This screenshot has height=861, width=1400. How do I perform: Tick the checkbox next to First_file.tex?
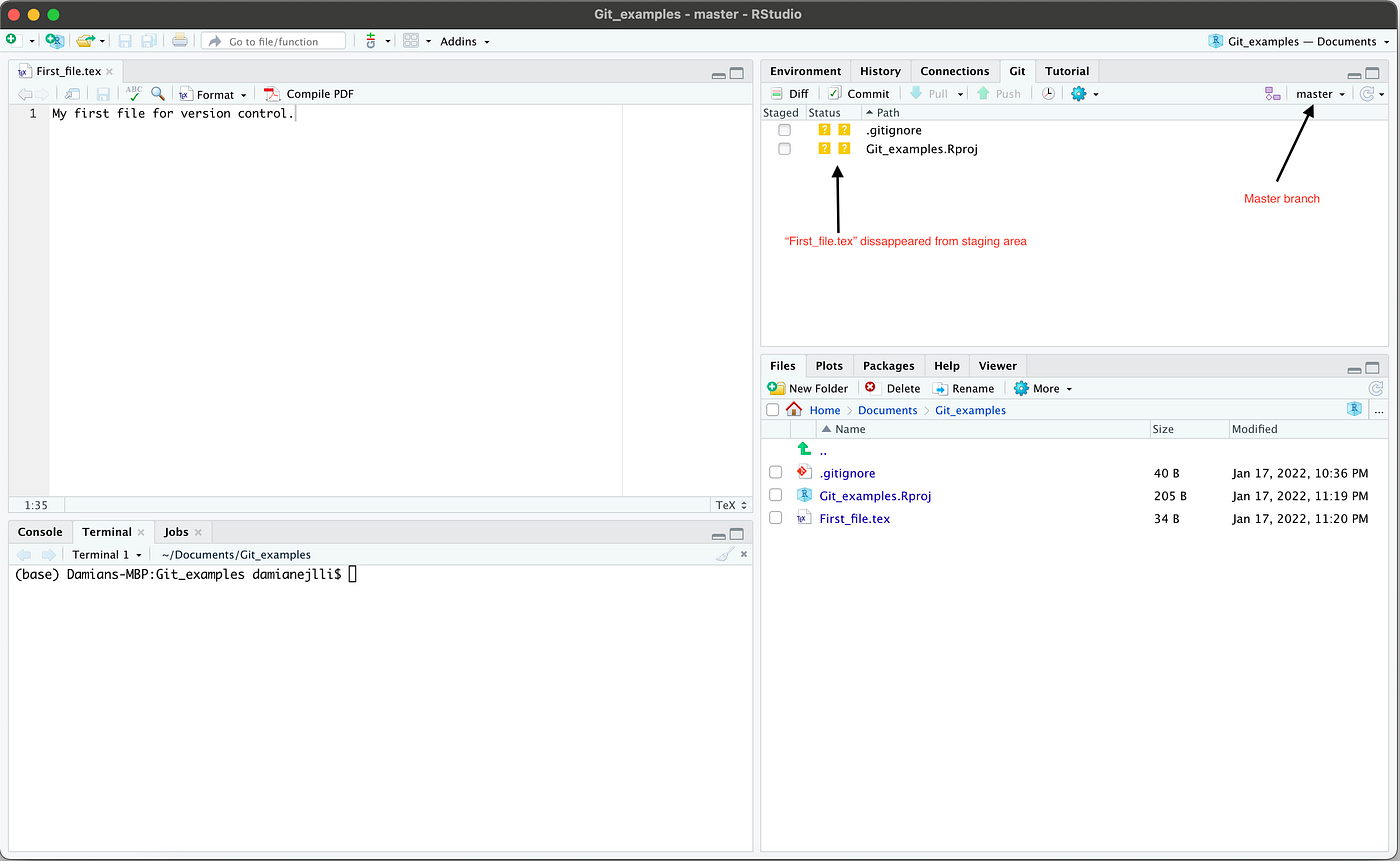click(x=775, y=518)
